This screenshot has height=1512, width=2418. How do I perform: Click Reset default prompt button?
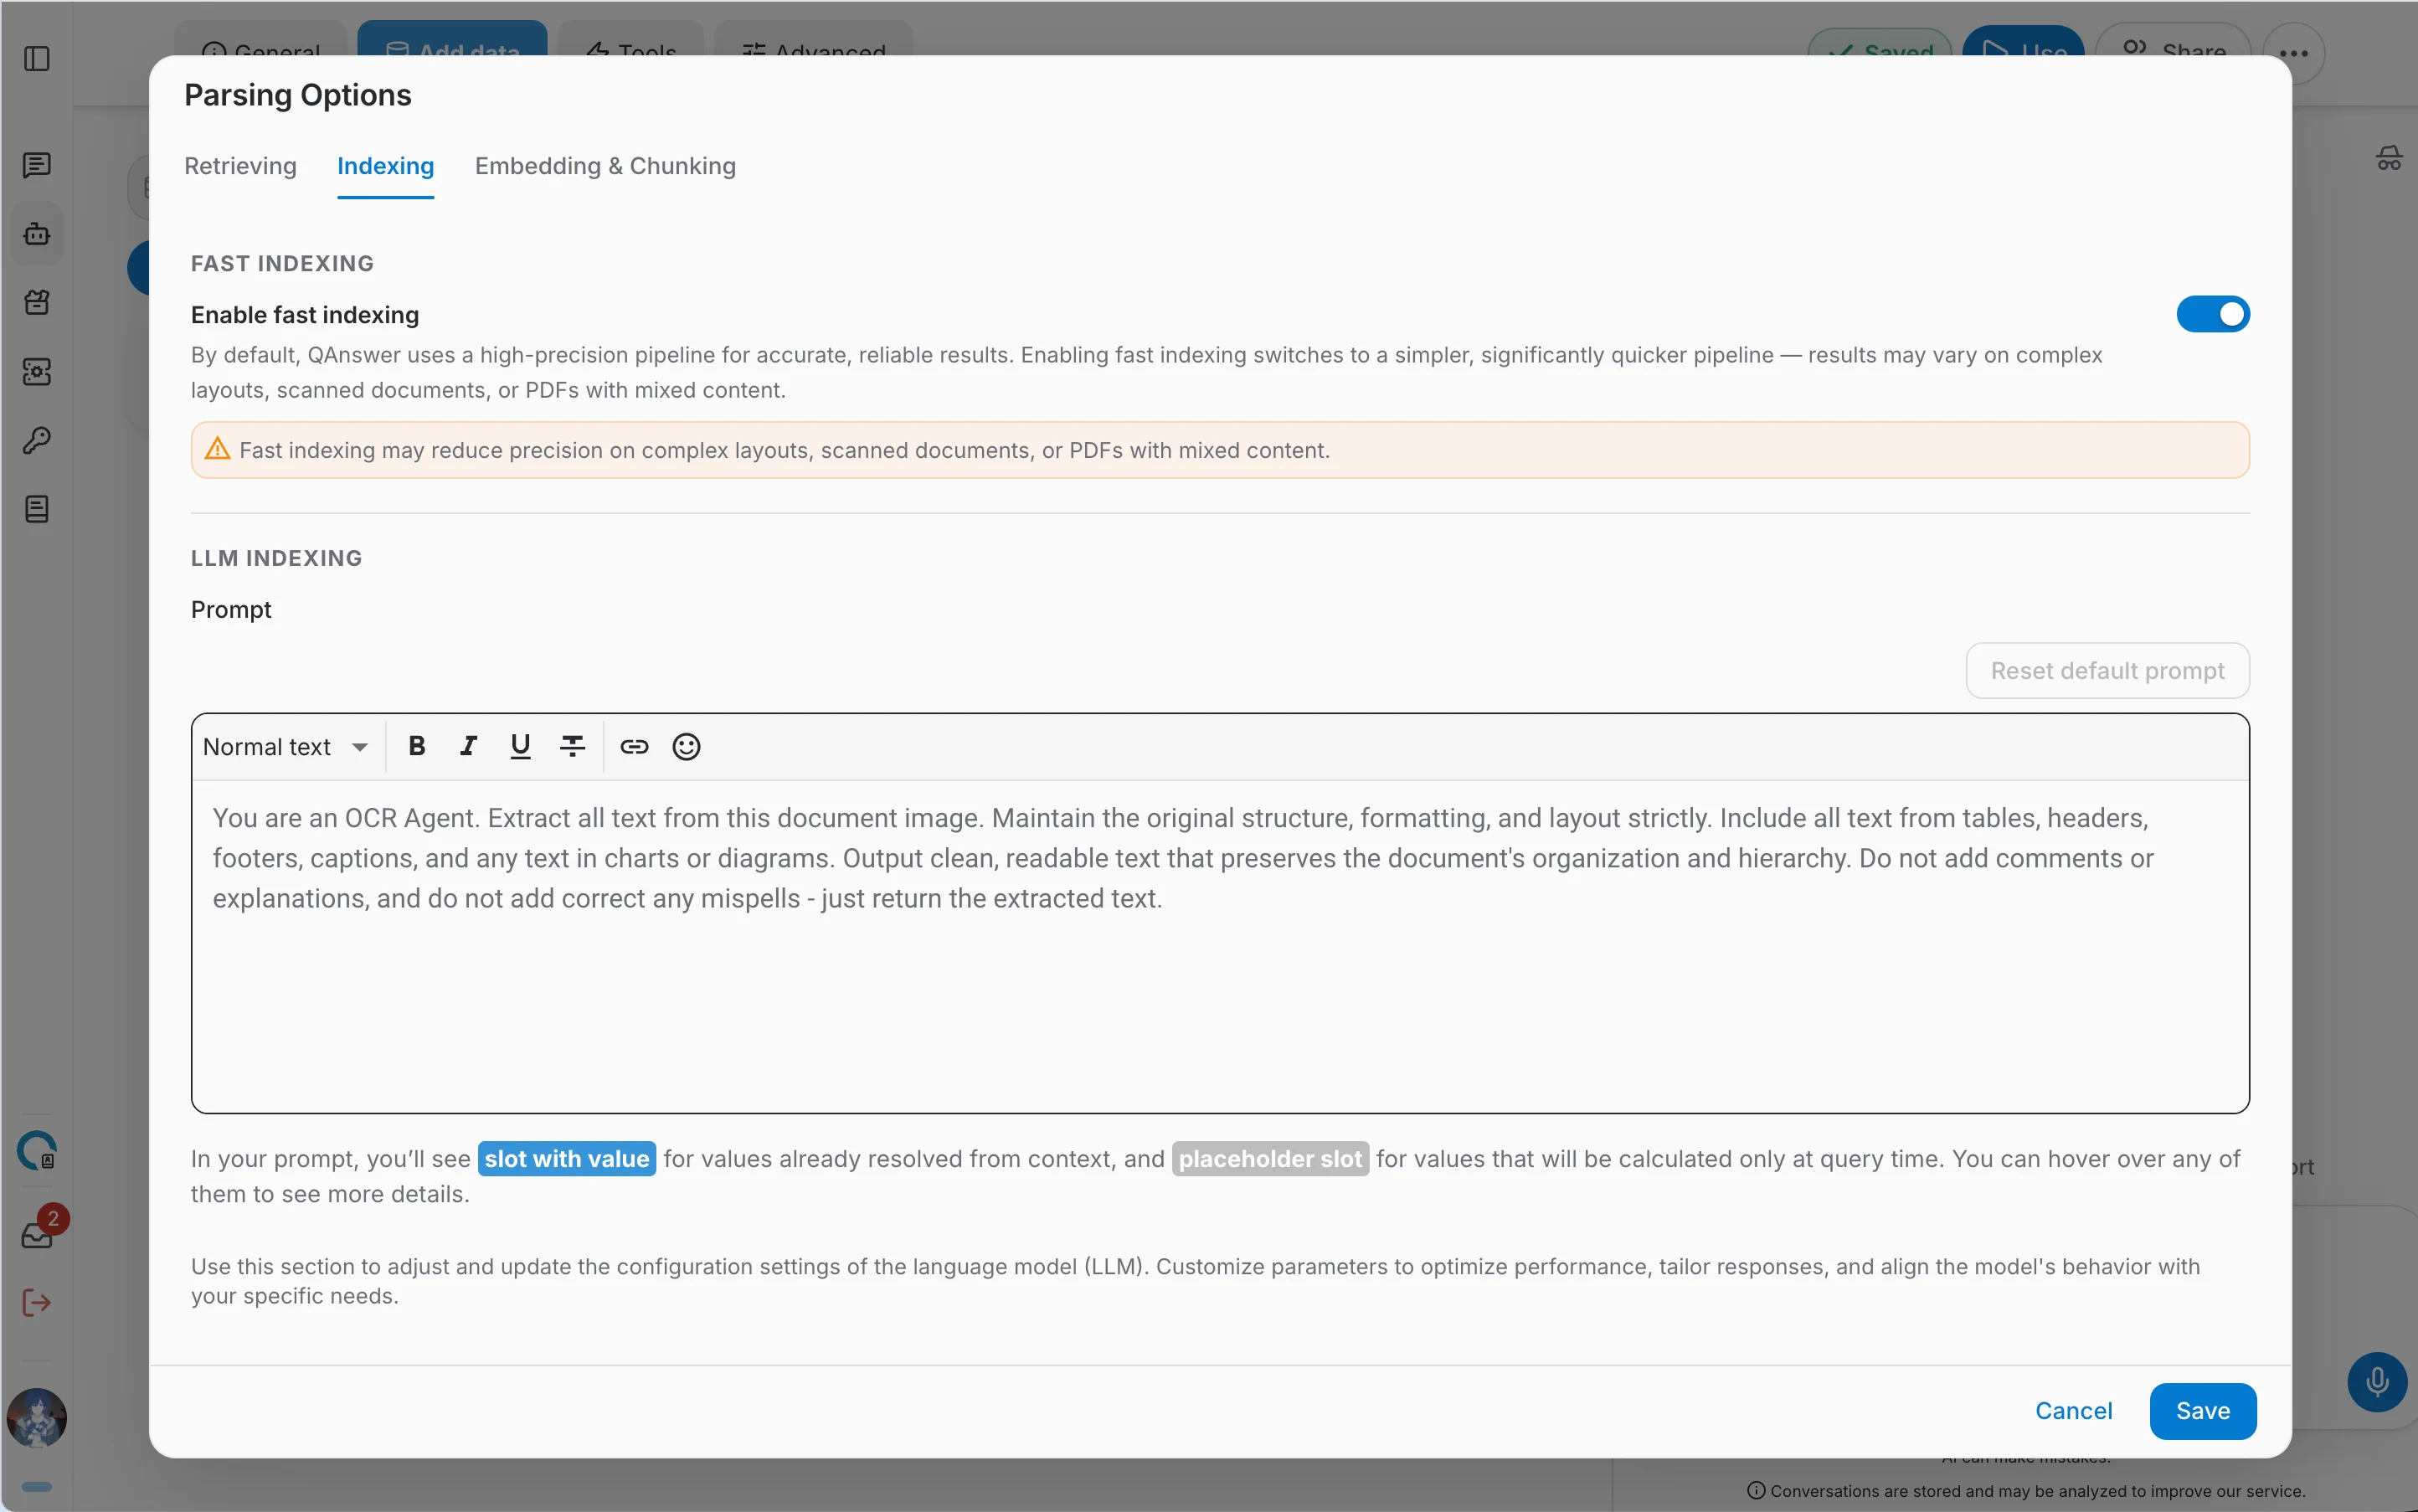point(2107,670)
